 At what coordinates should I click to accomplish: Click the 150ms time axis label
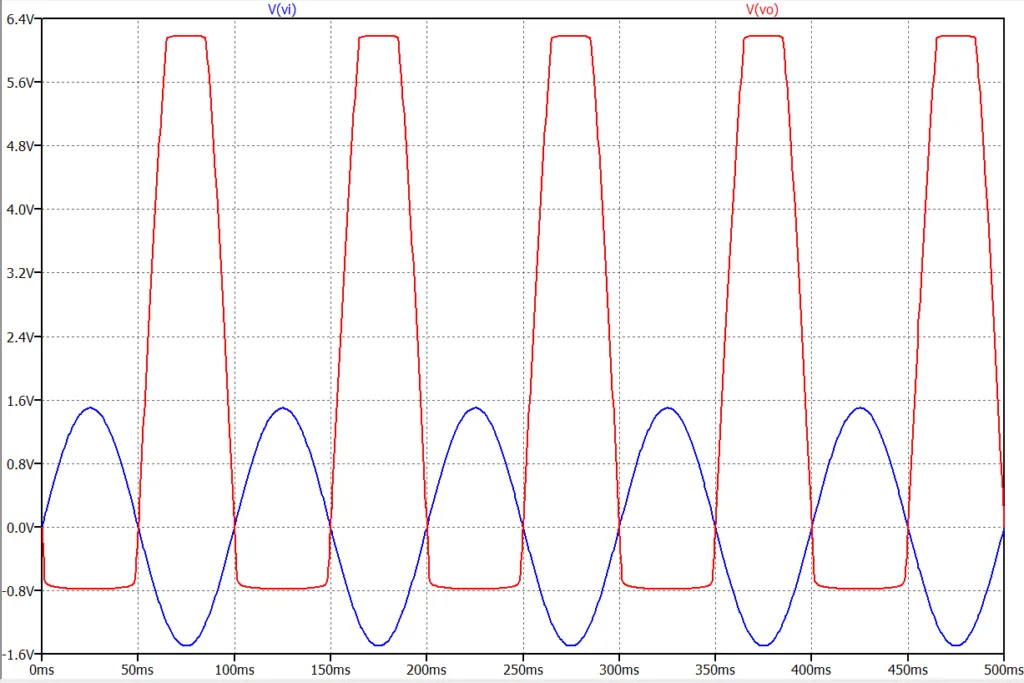coord(330,669)
